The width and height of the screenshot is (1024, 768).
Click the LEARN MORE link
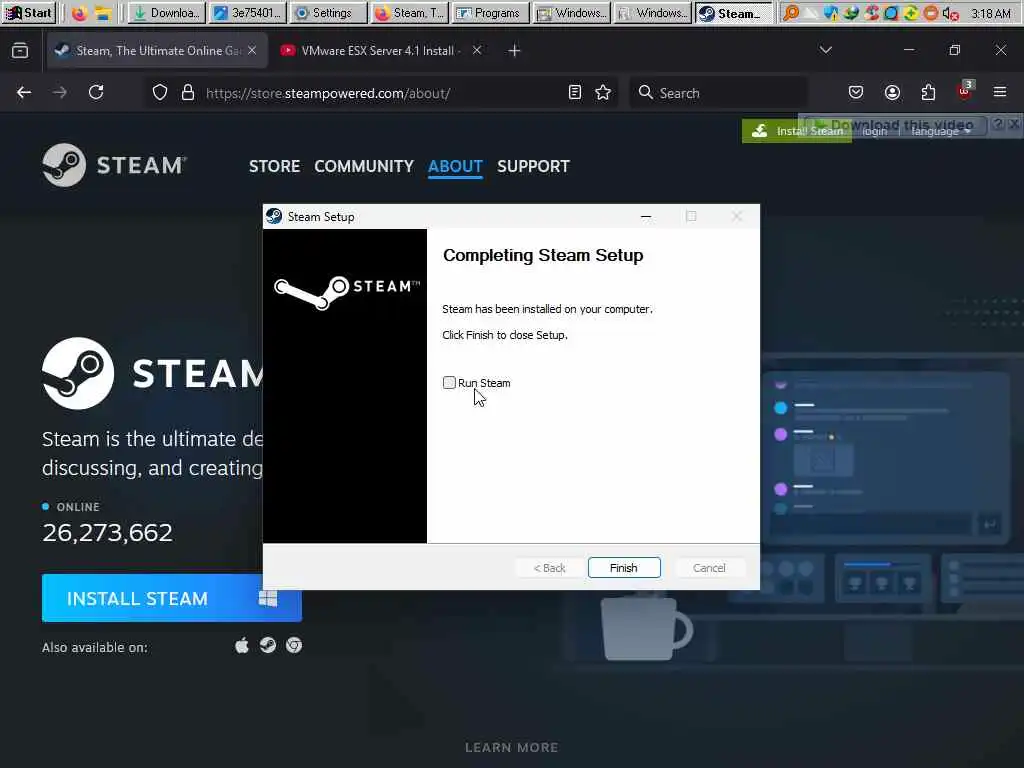[511, 747]
